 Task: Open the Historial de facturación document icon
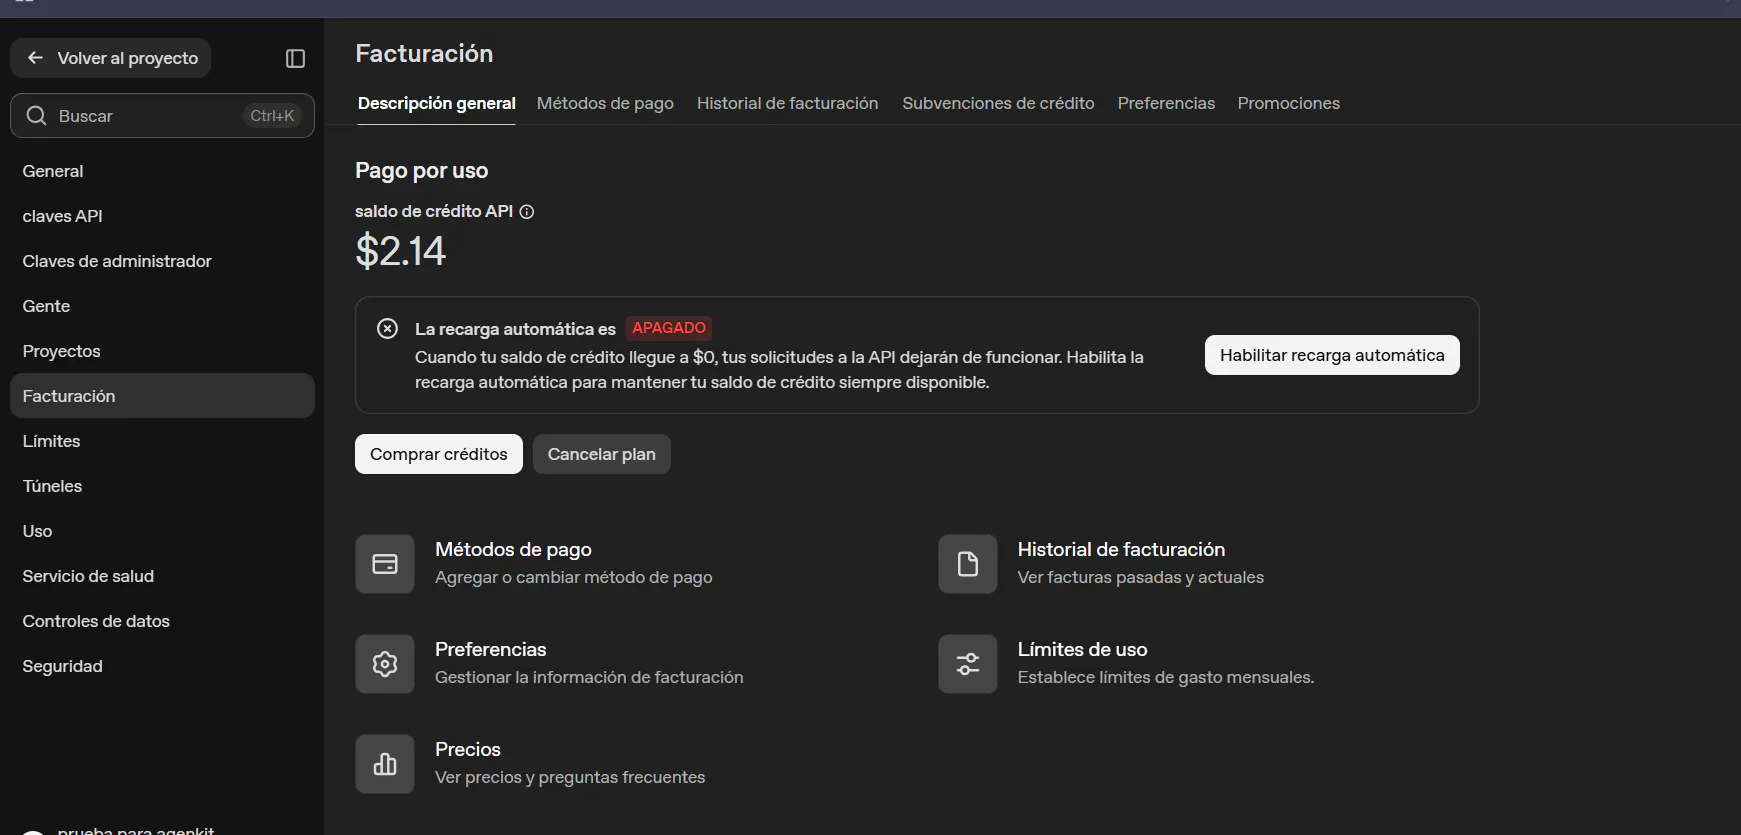point(968,564)
